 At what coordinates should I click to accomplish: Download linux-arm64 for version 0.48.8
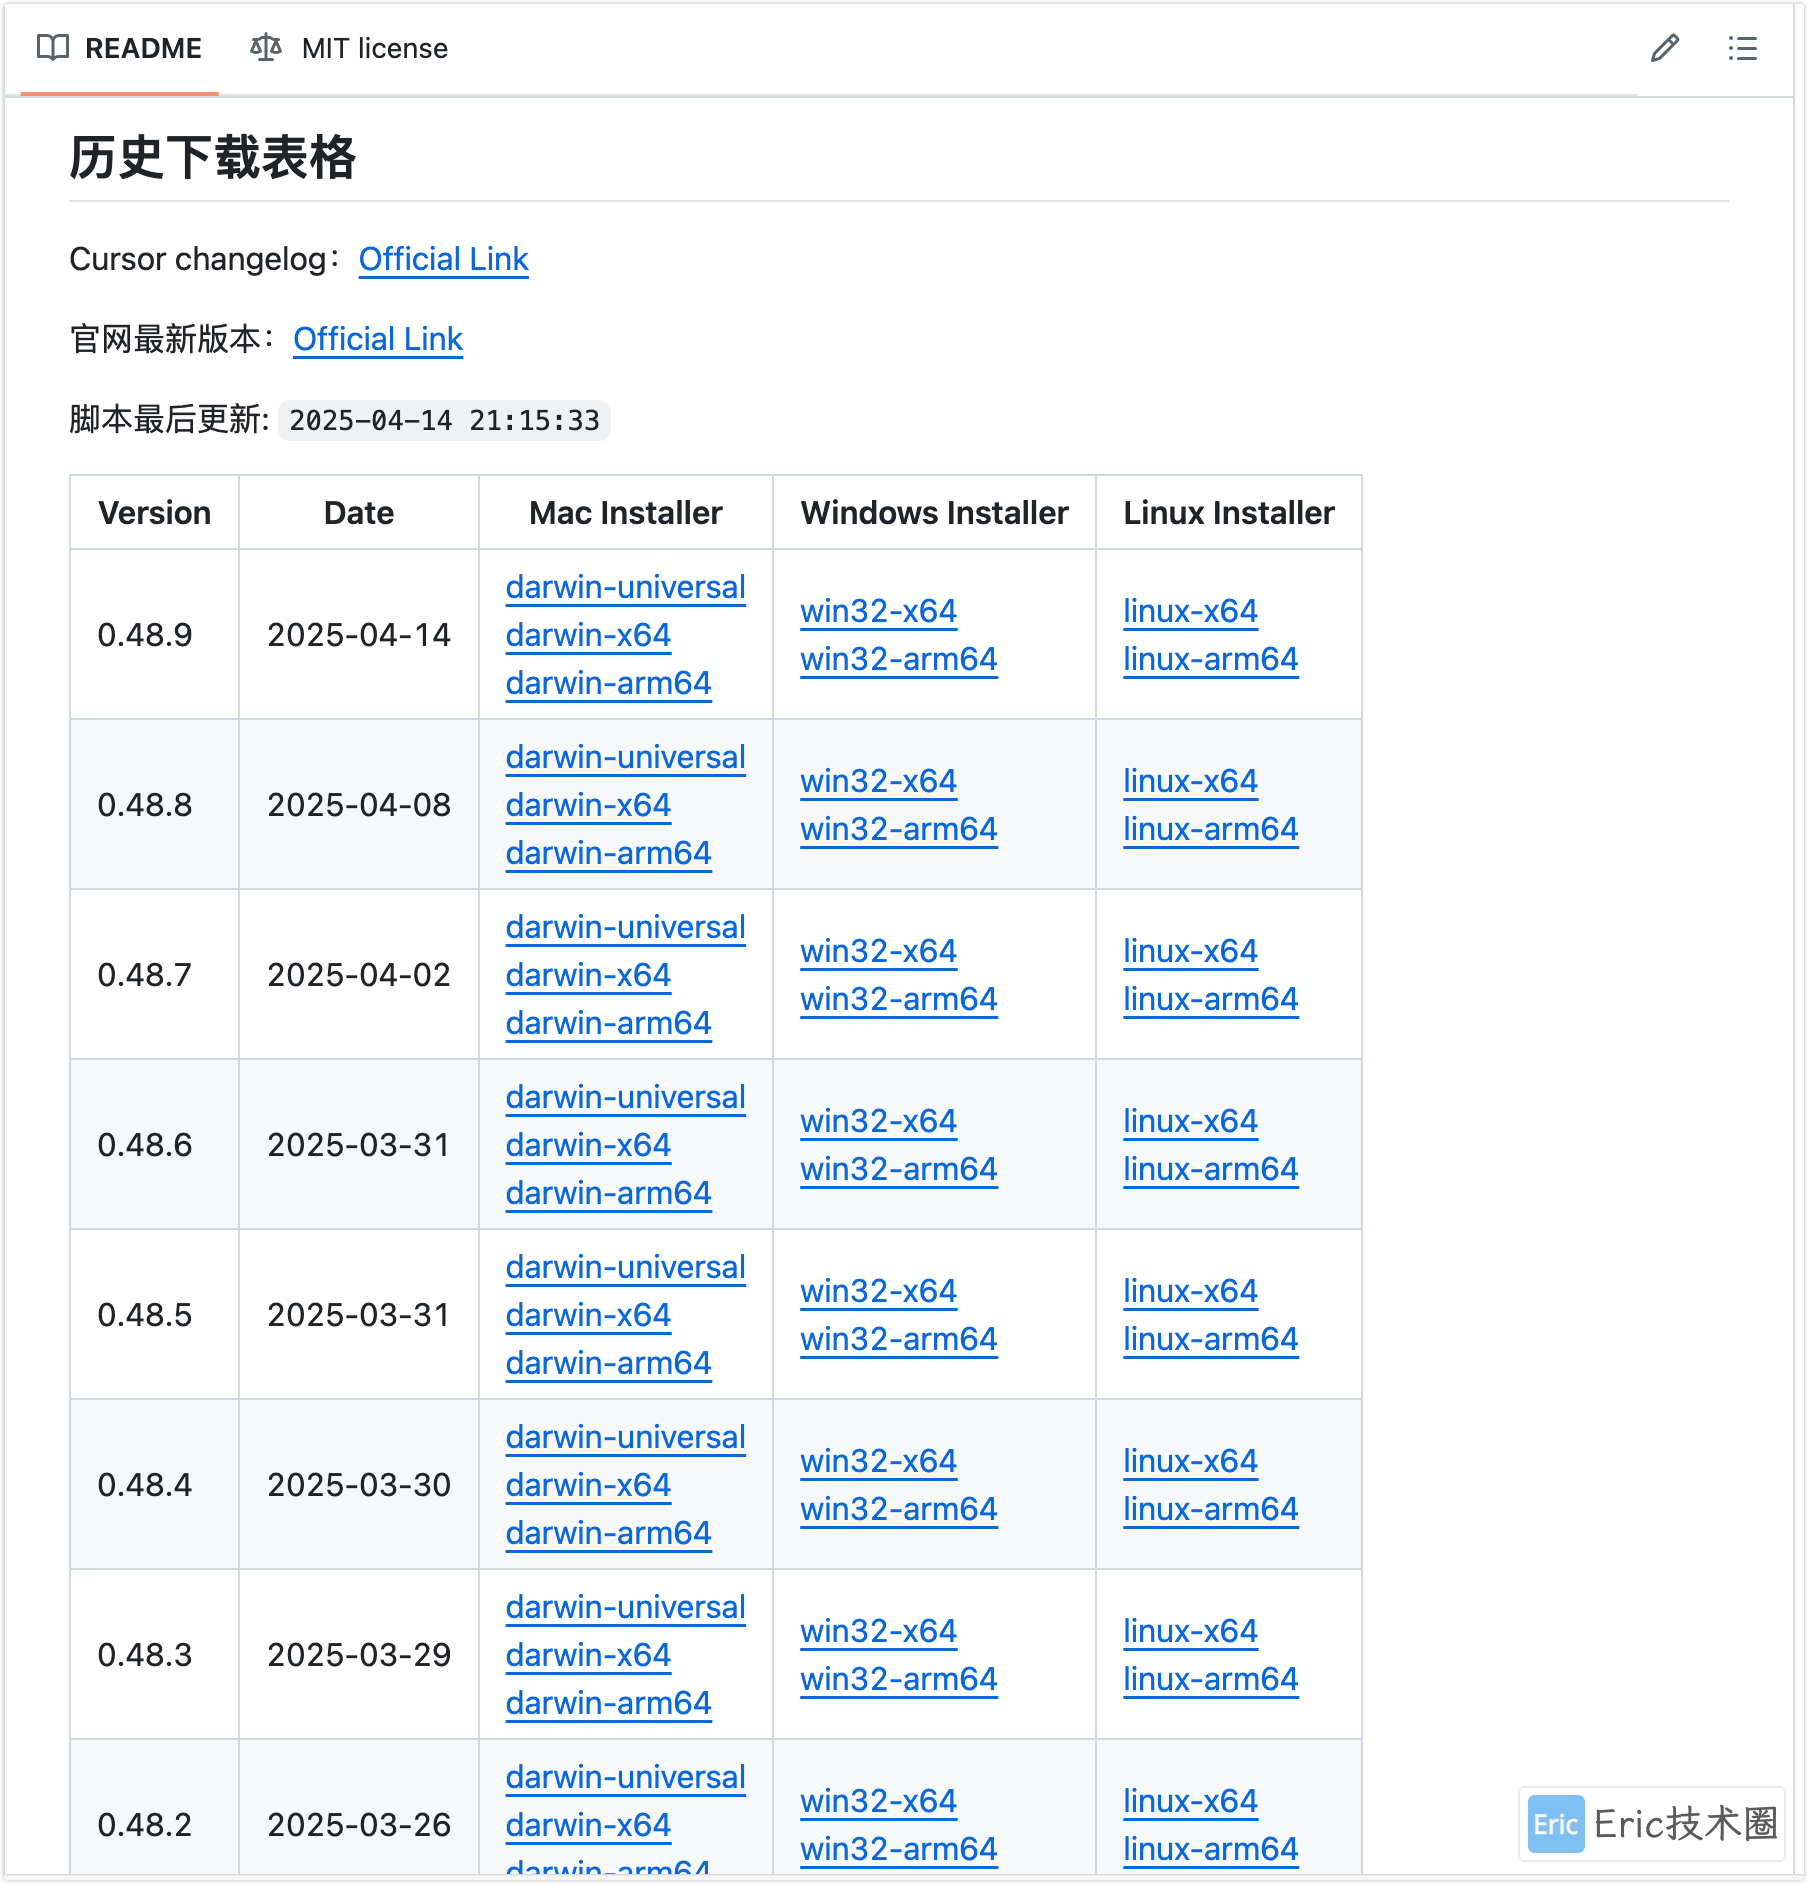1210,829
